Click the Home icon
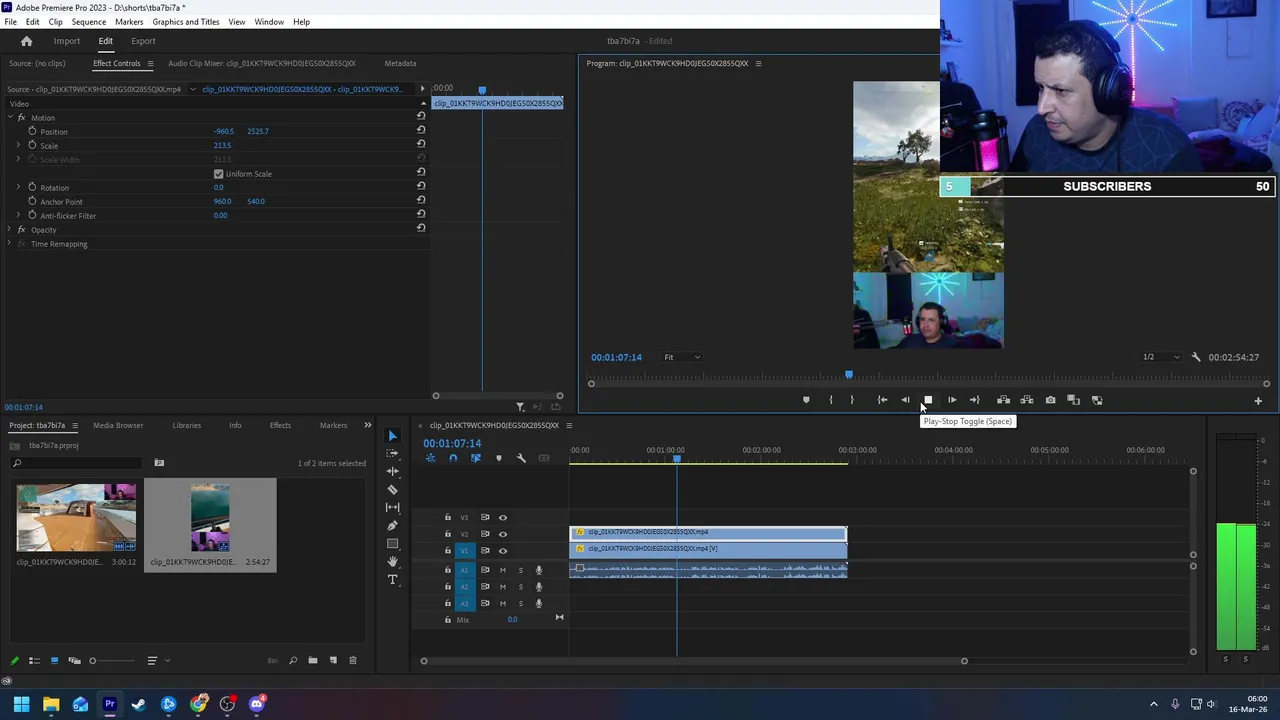The image size is (1280, 720). click(27, 41)
